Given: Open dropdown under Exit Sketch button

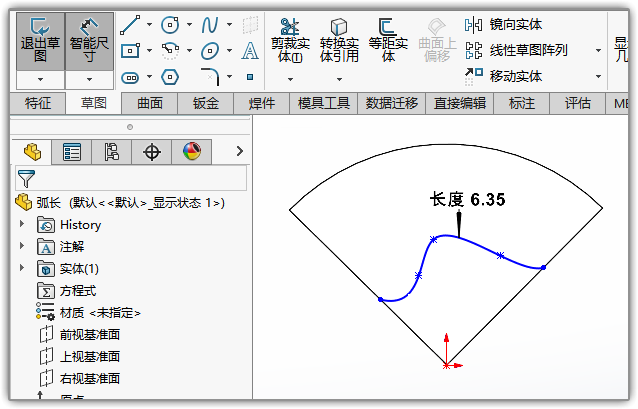Looking at the screenshot, I should pos(40,79).
